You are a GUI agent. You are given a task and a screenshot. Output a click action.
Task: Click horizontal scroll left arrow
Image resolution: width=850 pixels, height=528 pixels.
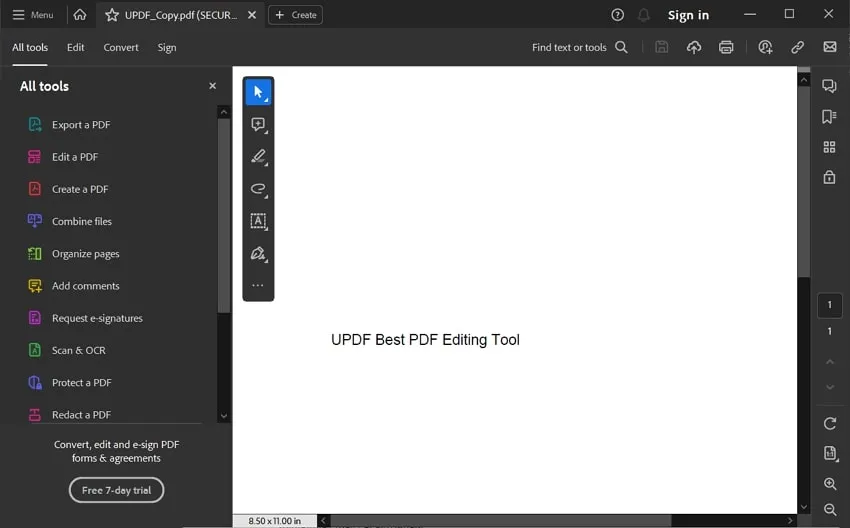(324, 520)
